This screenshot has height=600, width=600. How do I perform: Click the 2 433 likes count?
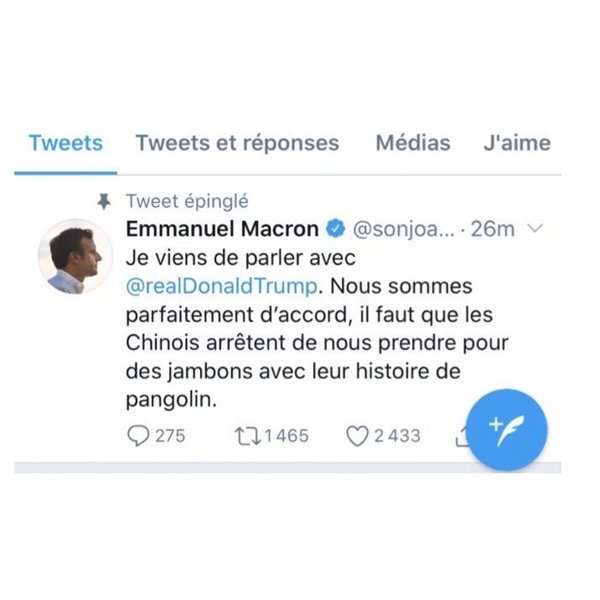pyautogui.click(x=397, y=435)
